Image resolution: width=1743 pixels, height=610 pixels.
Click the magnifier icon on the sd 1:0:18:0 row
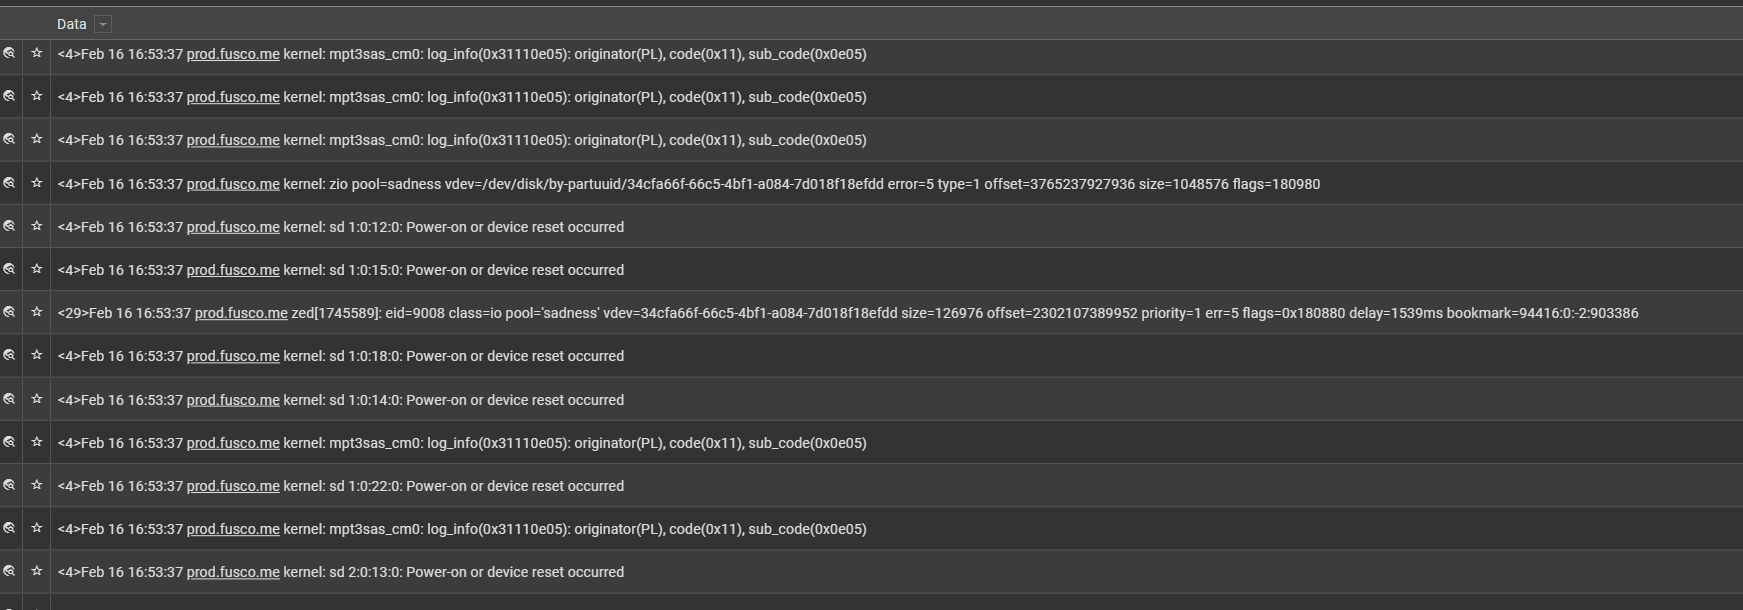10,355
